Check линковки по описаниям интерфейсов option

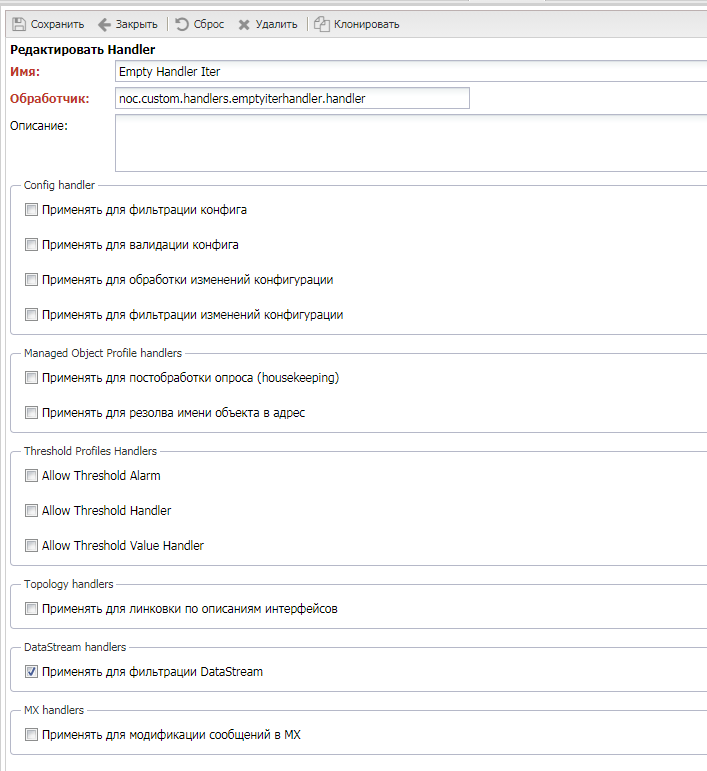point(31,609)
